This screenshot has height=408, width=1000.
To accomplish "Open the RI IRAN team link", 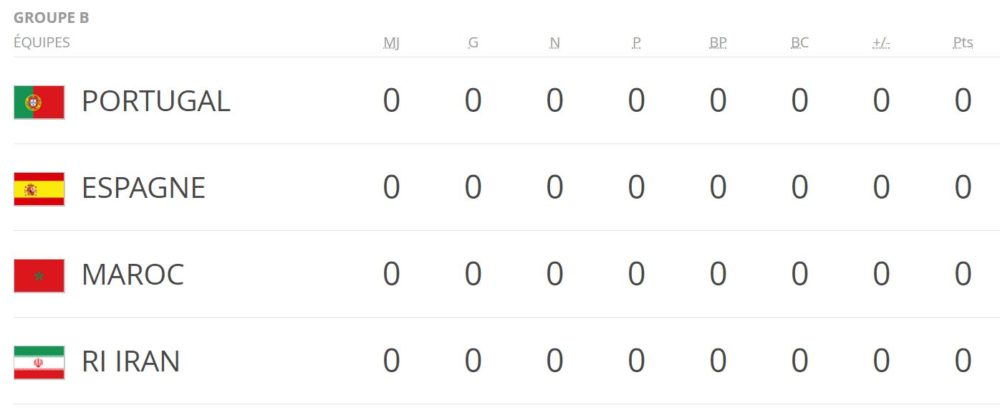I will 131,361.
